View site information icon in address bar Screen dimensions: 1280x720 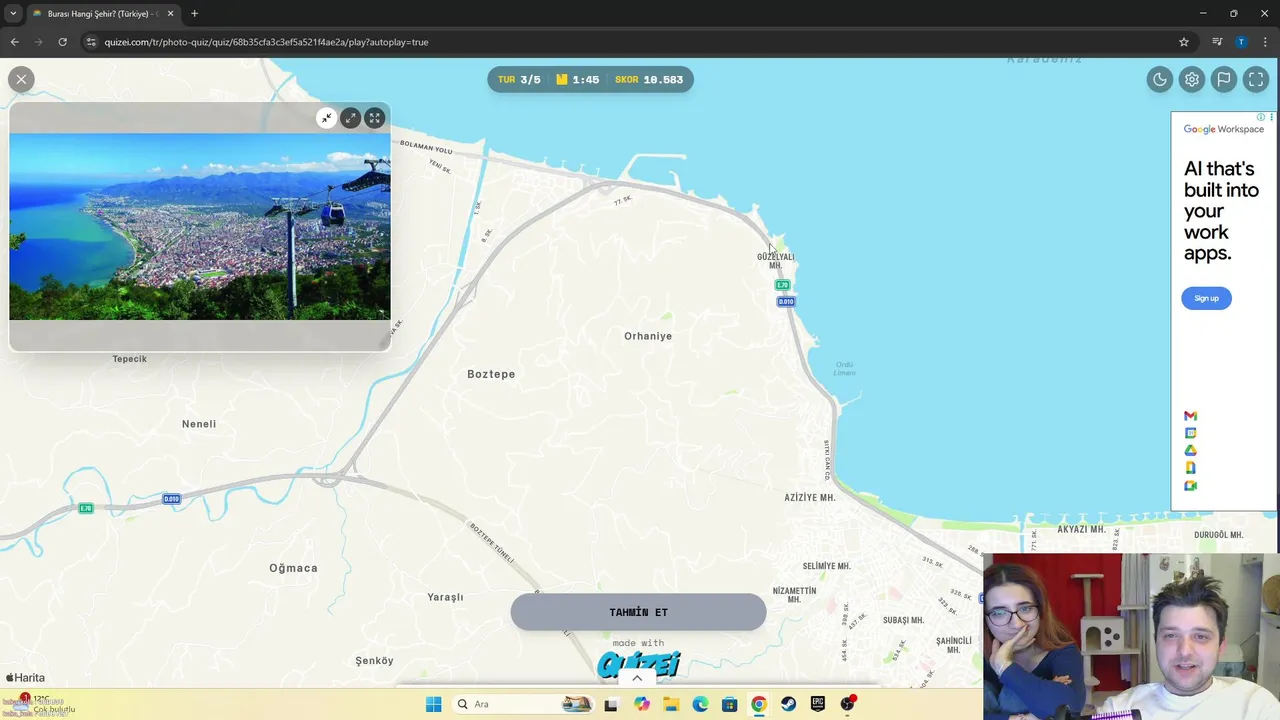coord(91,42)
